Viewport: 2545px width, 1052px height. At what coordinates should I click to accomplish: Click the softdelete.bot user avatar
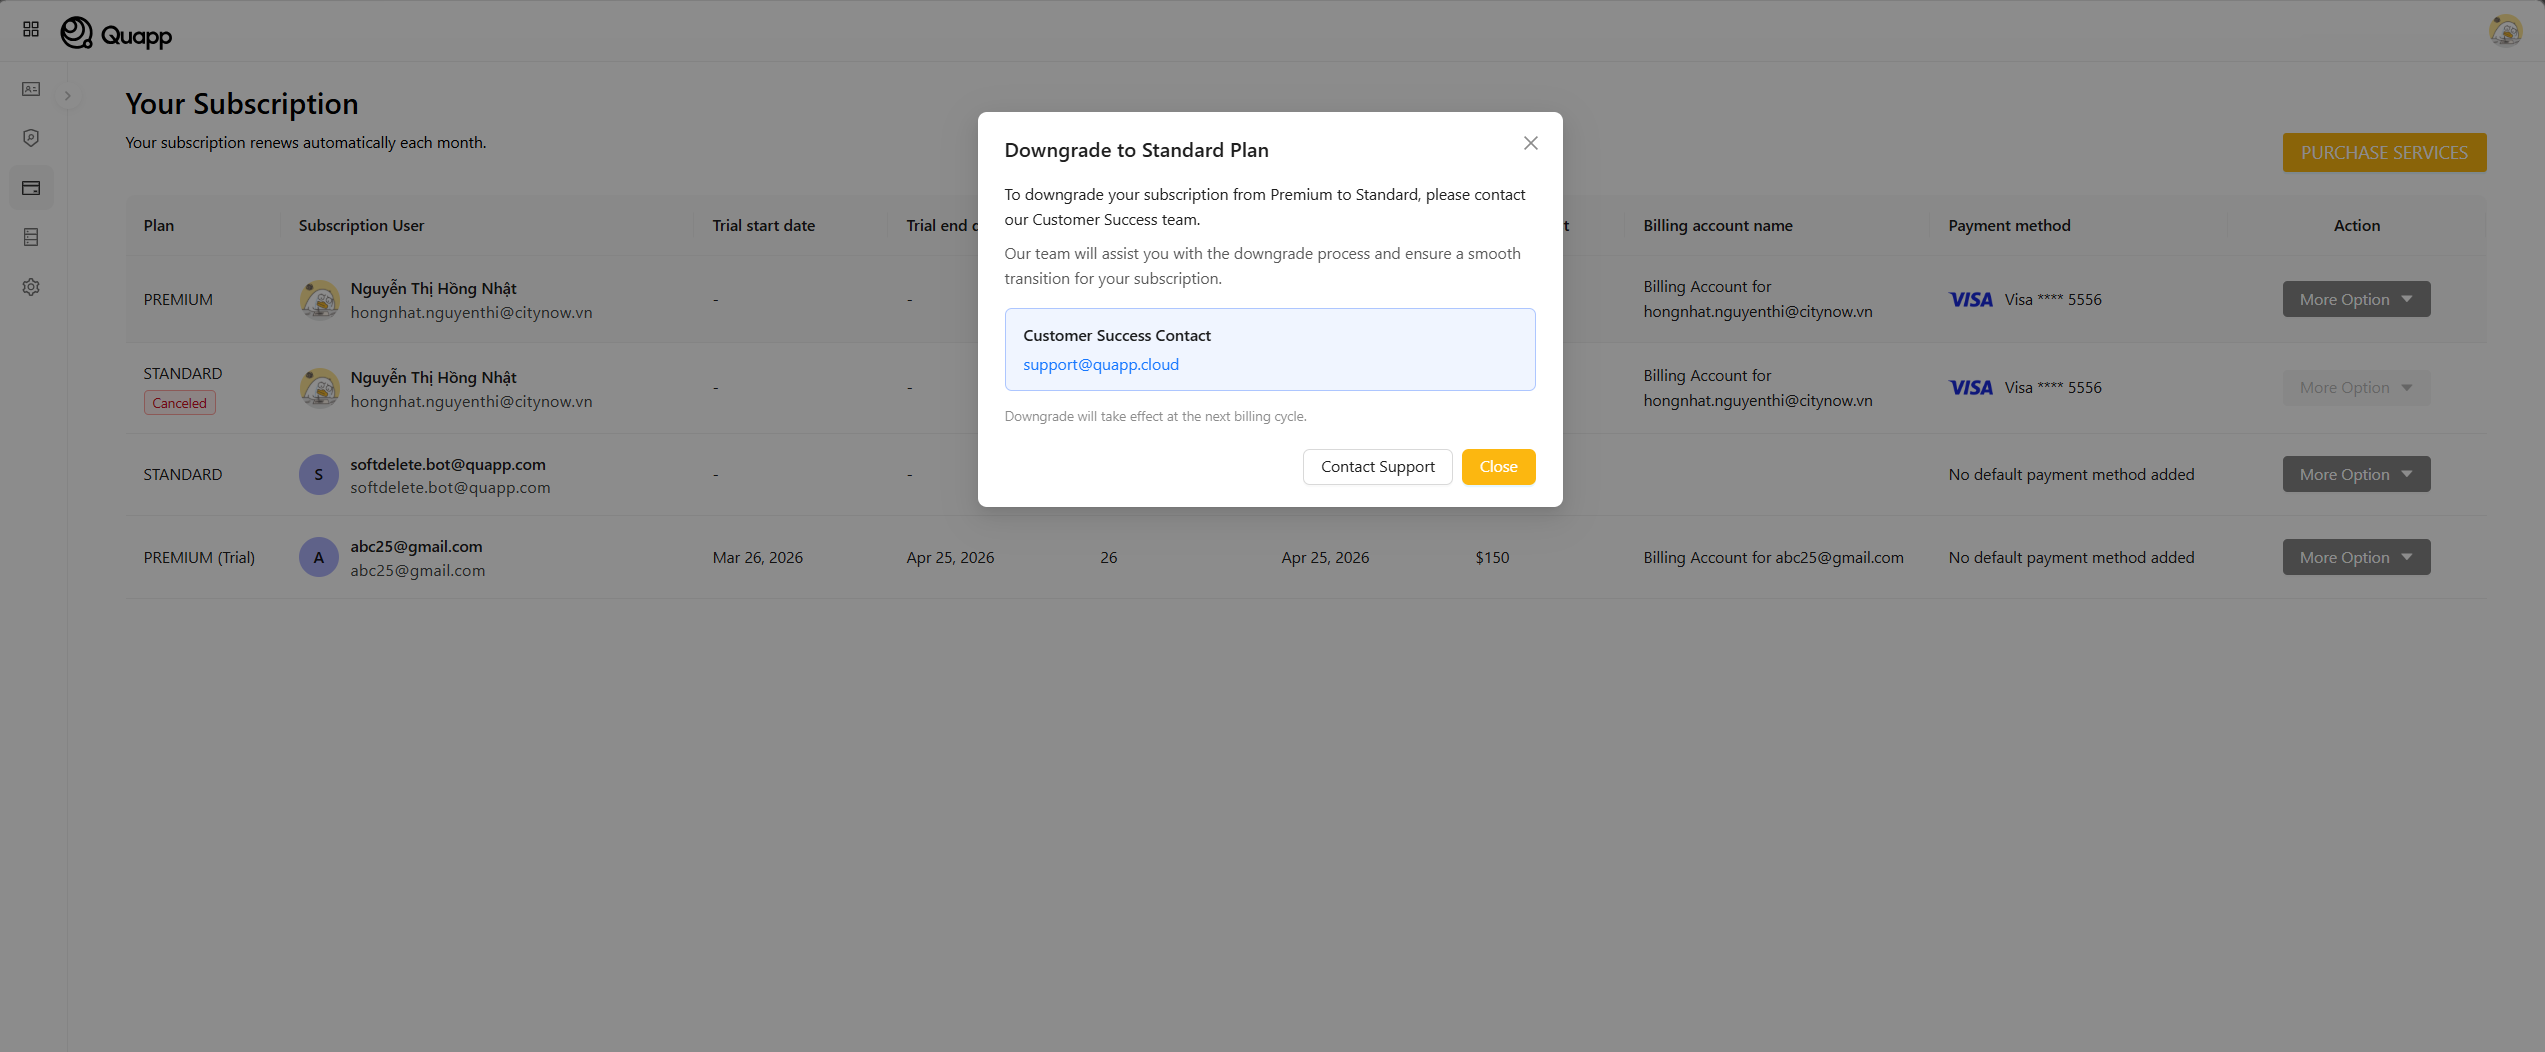(x=318, y=475)
